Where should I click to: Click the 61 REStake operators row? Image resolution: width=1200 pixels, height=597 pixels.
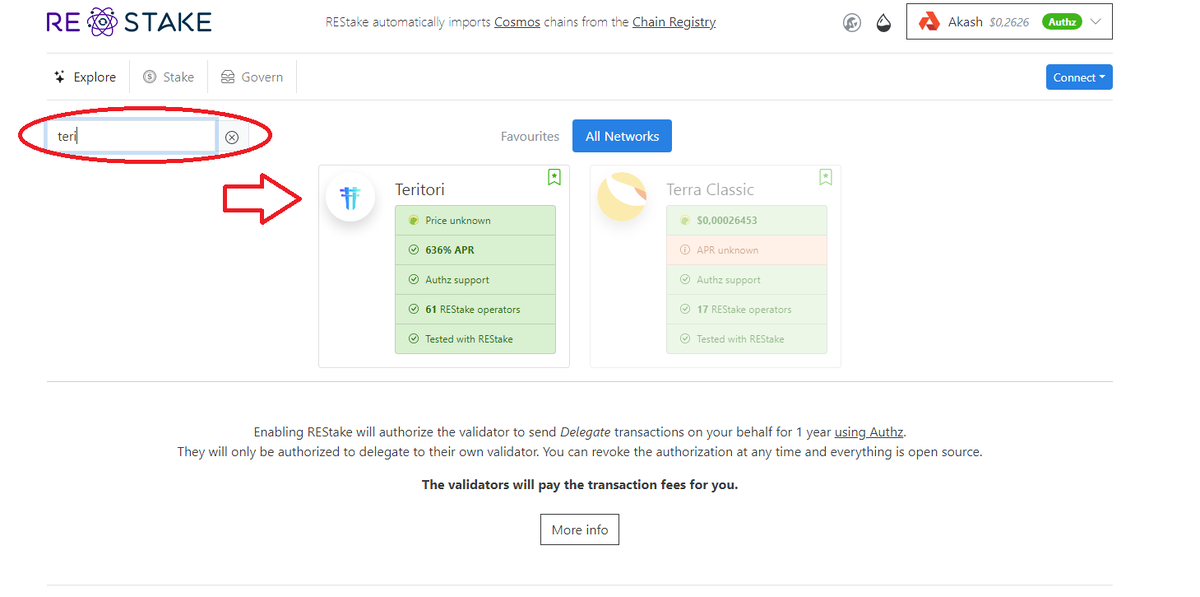click(475, 309)
